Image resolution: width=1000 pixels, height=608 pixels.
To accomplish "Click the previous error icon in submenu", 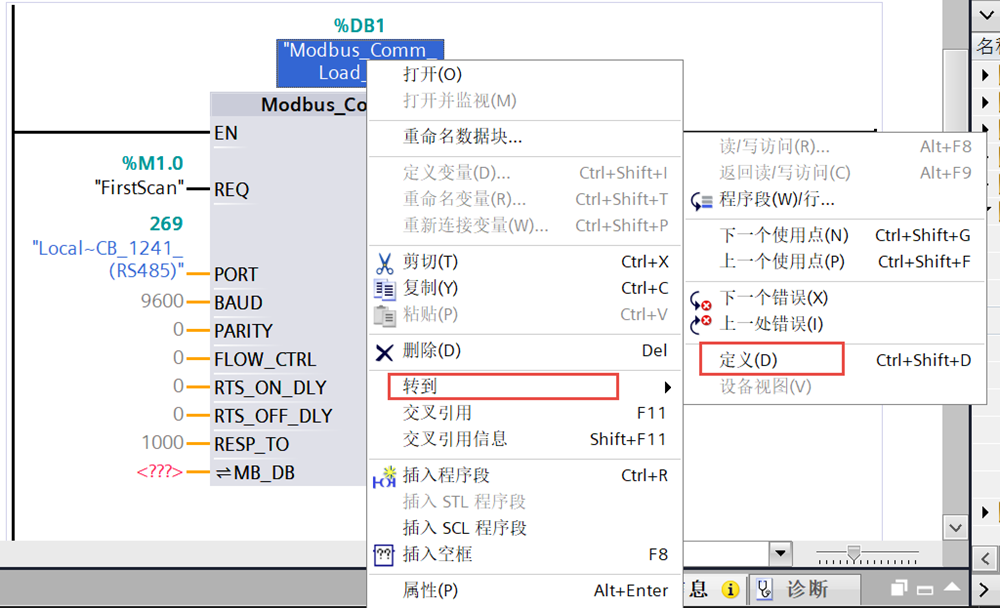I will tap(701, 324).
